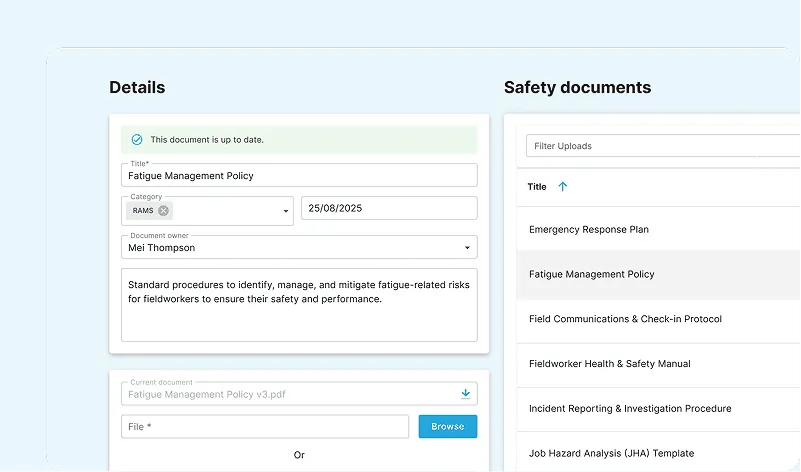This screenshot has width=801, height=472.
Task: Click the Browse button
Action: click(x=447, y=427)
